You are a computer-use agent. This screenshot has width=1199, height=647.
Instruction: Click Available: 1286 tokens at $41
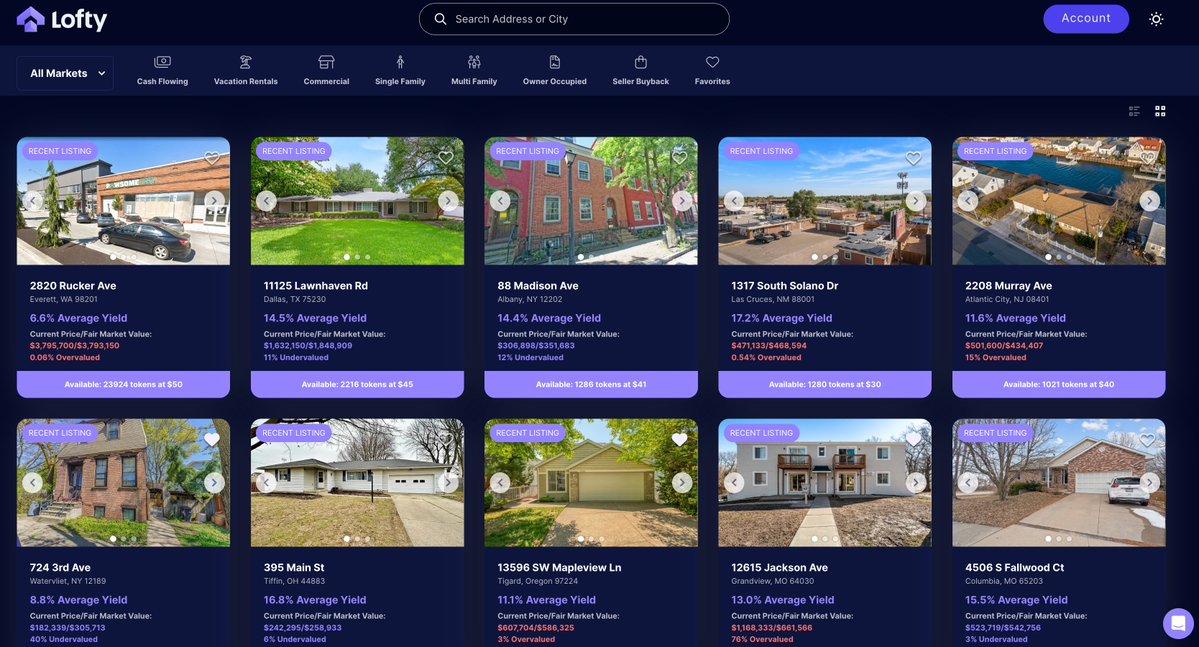point(591,385)
